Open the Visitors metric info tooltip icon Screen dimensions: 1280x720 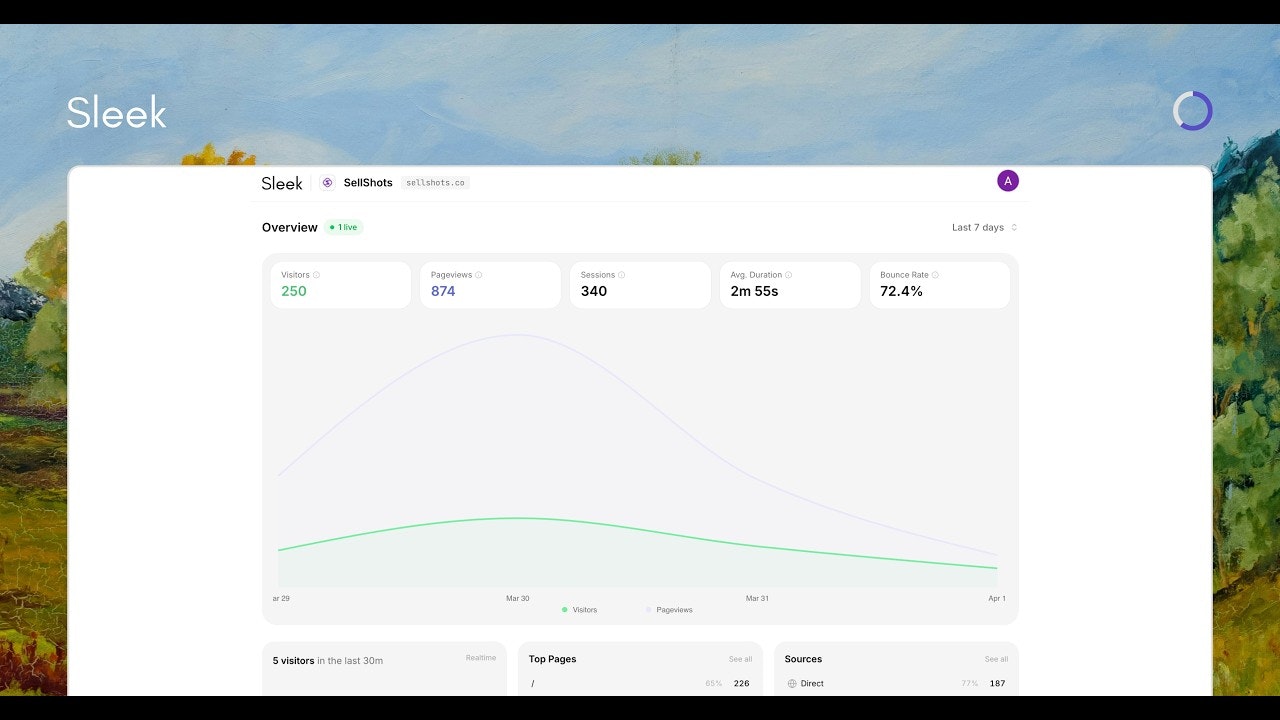click(318, 274)
